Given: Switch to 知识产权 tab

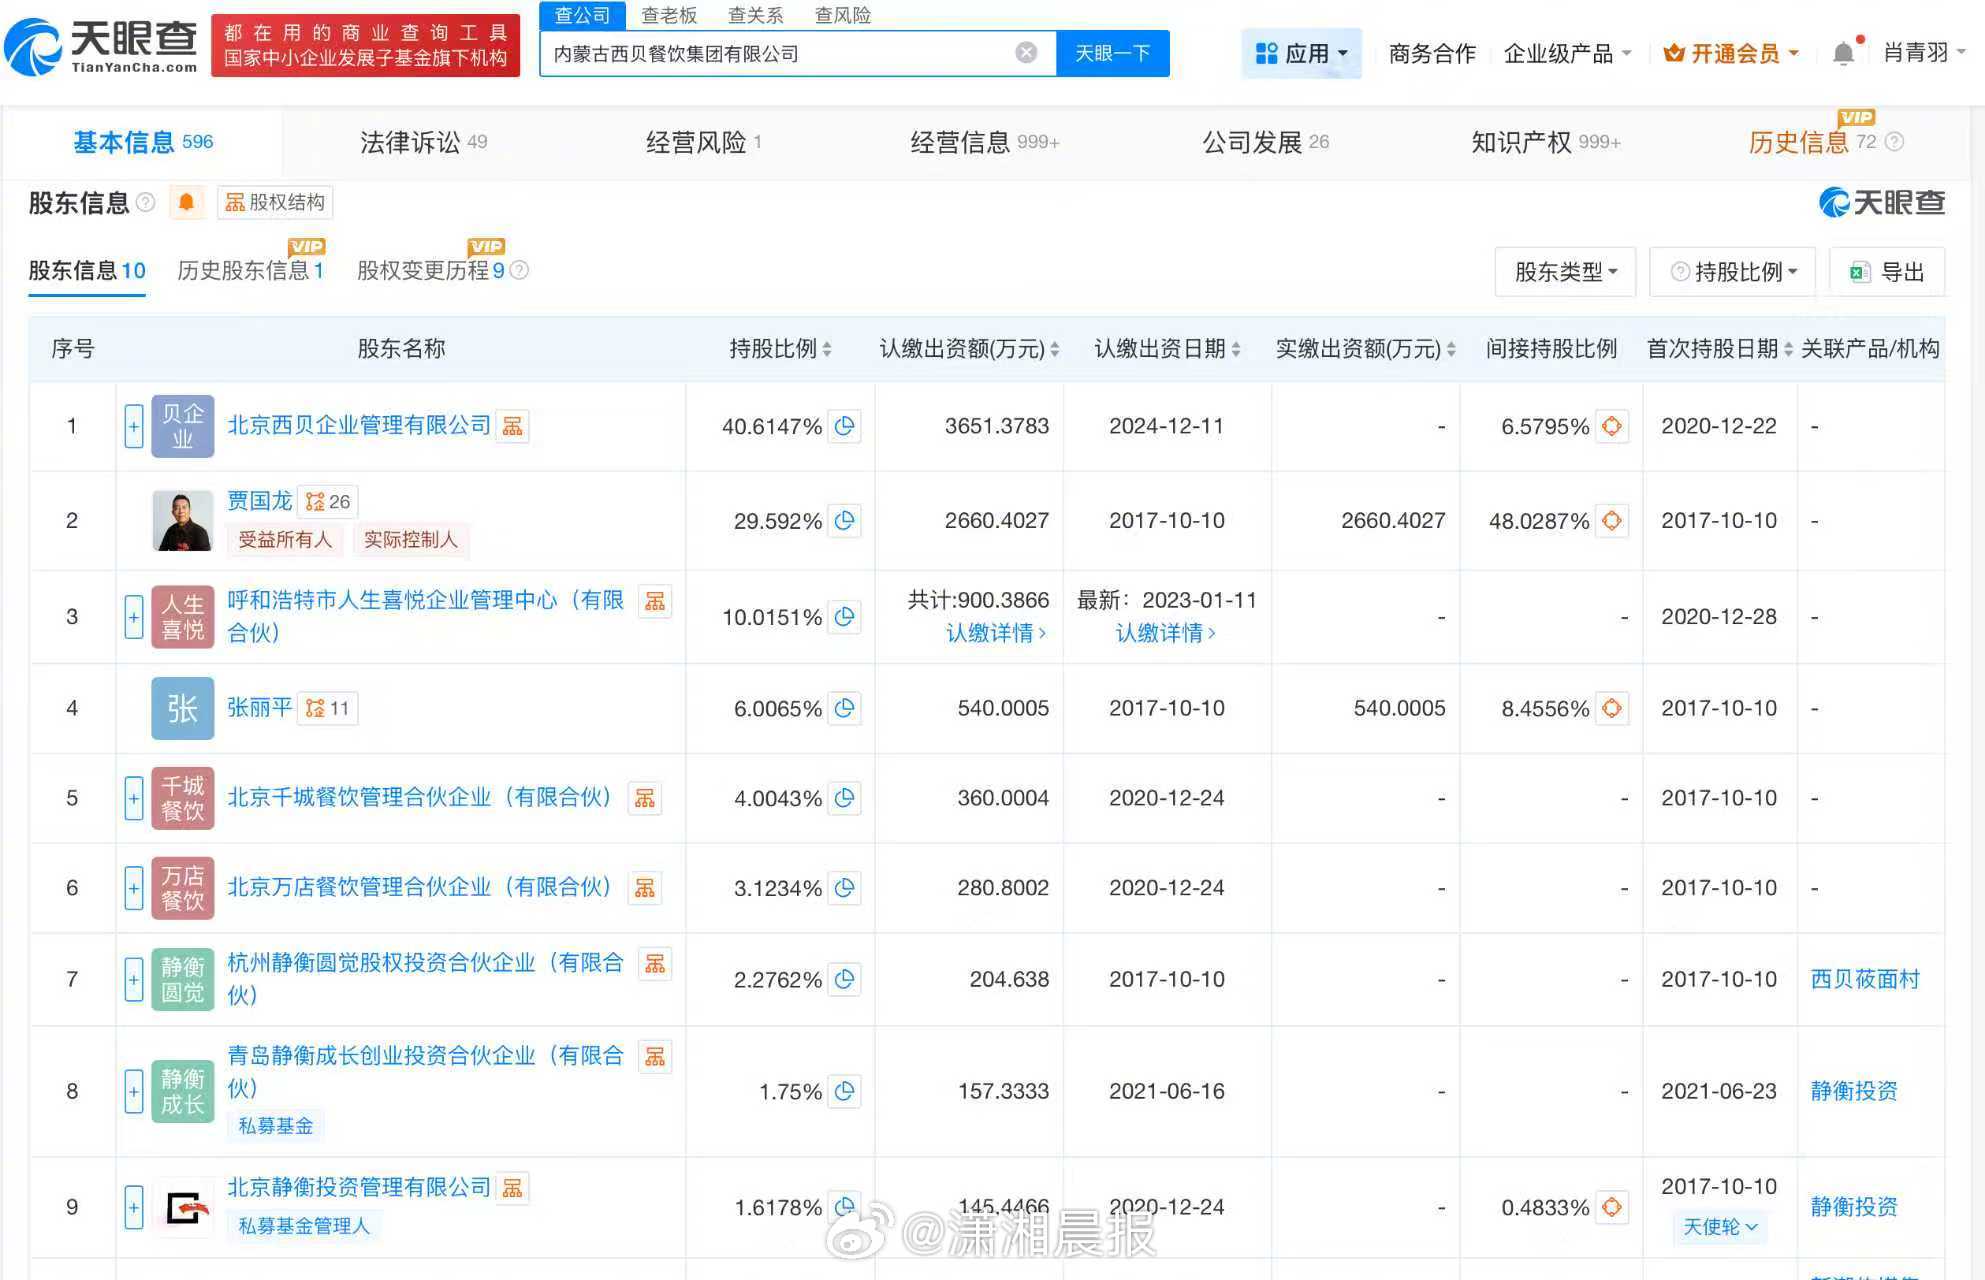Looking at the screenshot, I should point(1545,142).
